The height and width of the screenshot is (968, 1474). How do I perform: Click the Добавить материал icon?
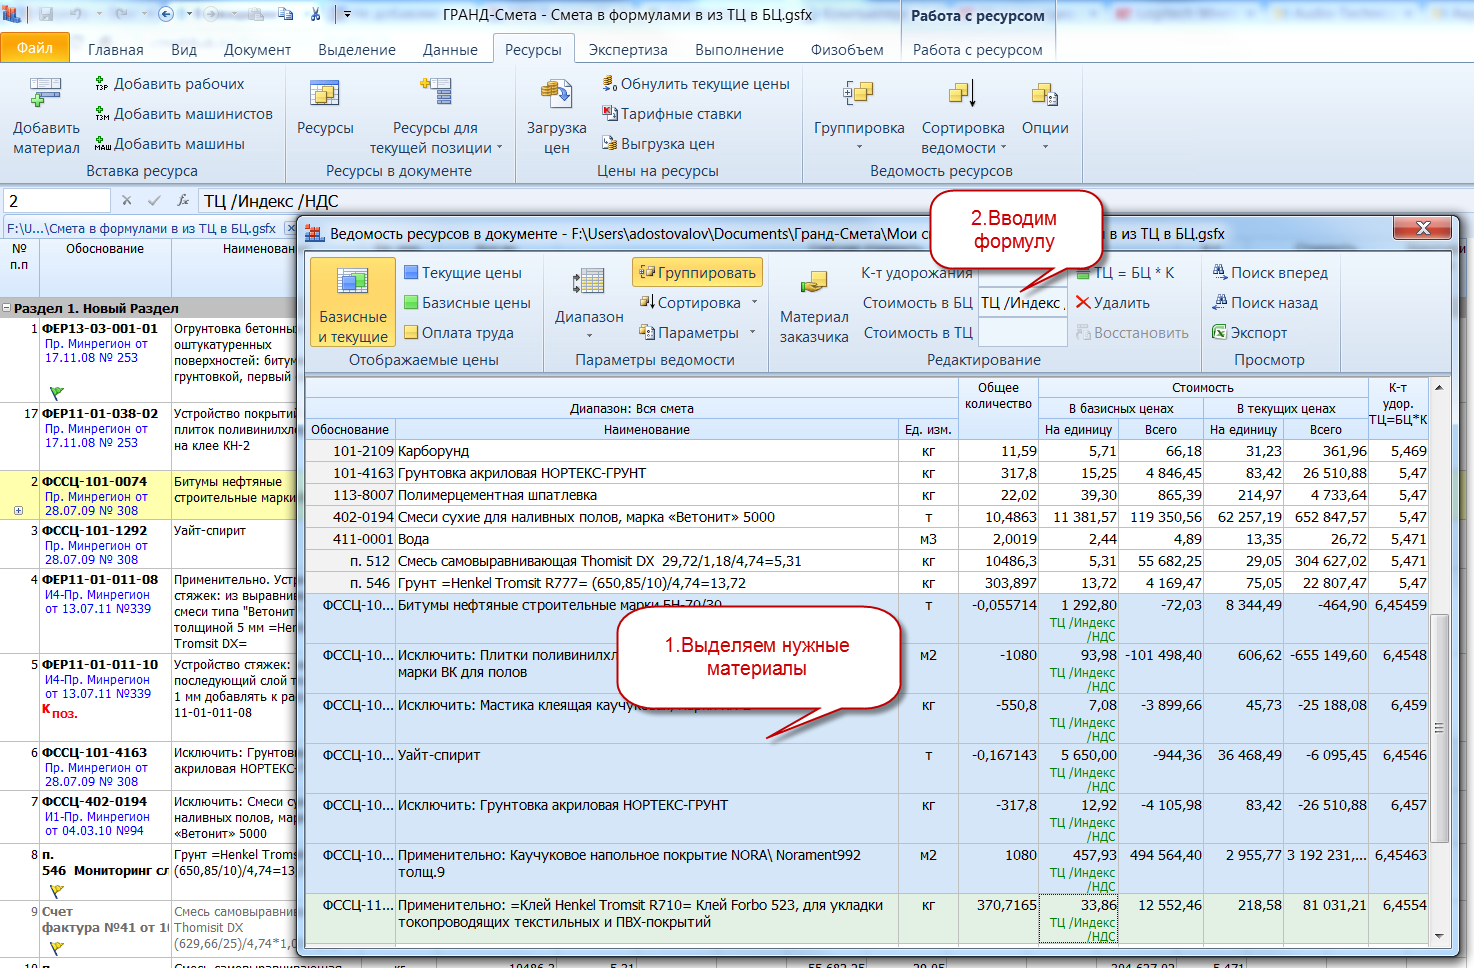46,96
